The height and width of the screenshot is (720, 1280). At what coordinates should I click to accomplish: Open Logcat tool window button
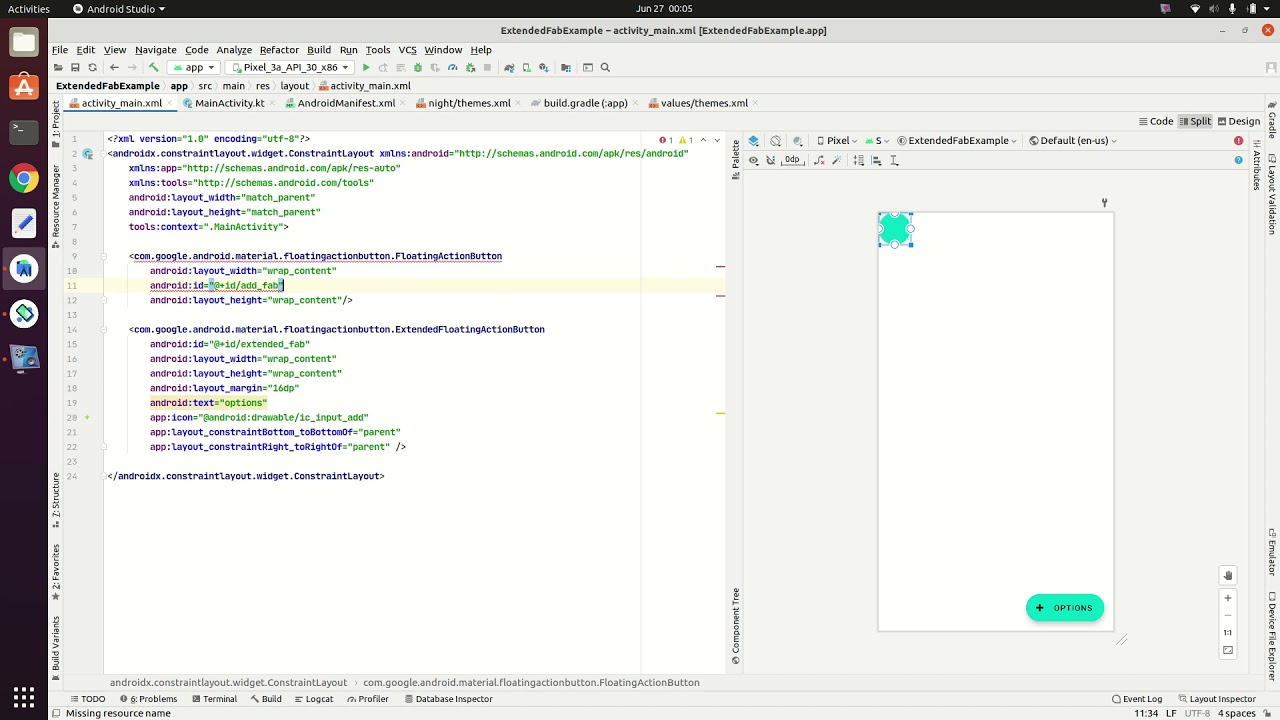tap(313, 699)
